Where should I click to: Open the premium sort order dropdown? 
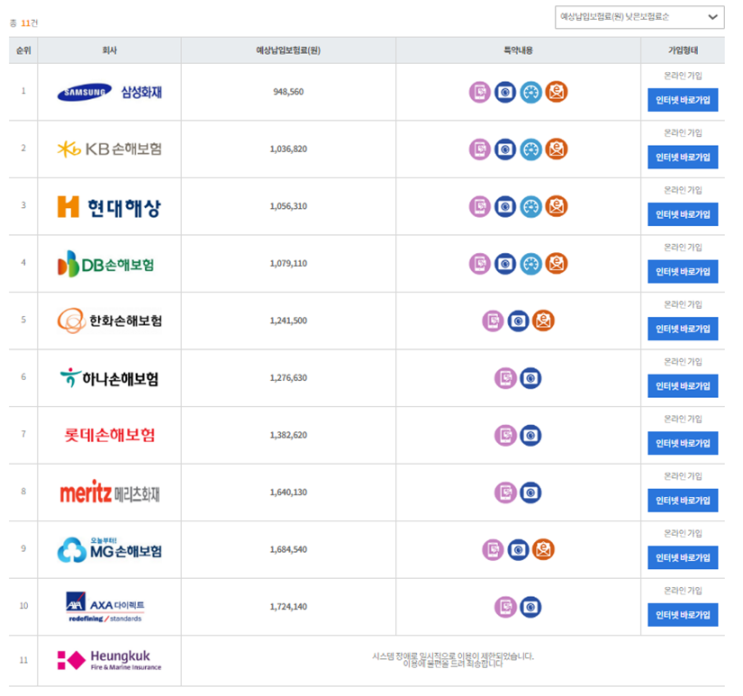coord(639,18)
